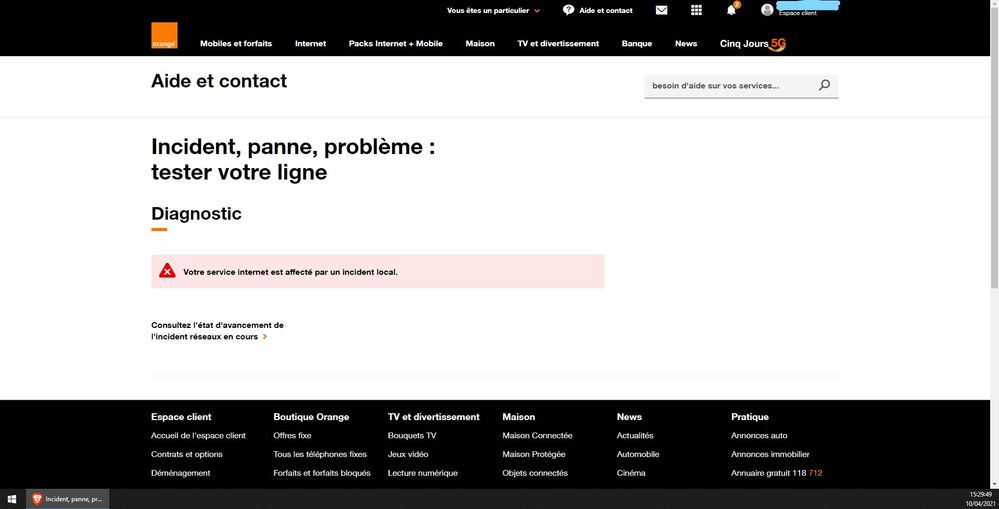Screen dimensions: 999x509
Task: Open Mobiles et forfaits menu
Action: click(236, 43)
